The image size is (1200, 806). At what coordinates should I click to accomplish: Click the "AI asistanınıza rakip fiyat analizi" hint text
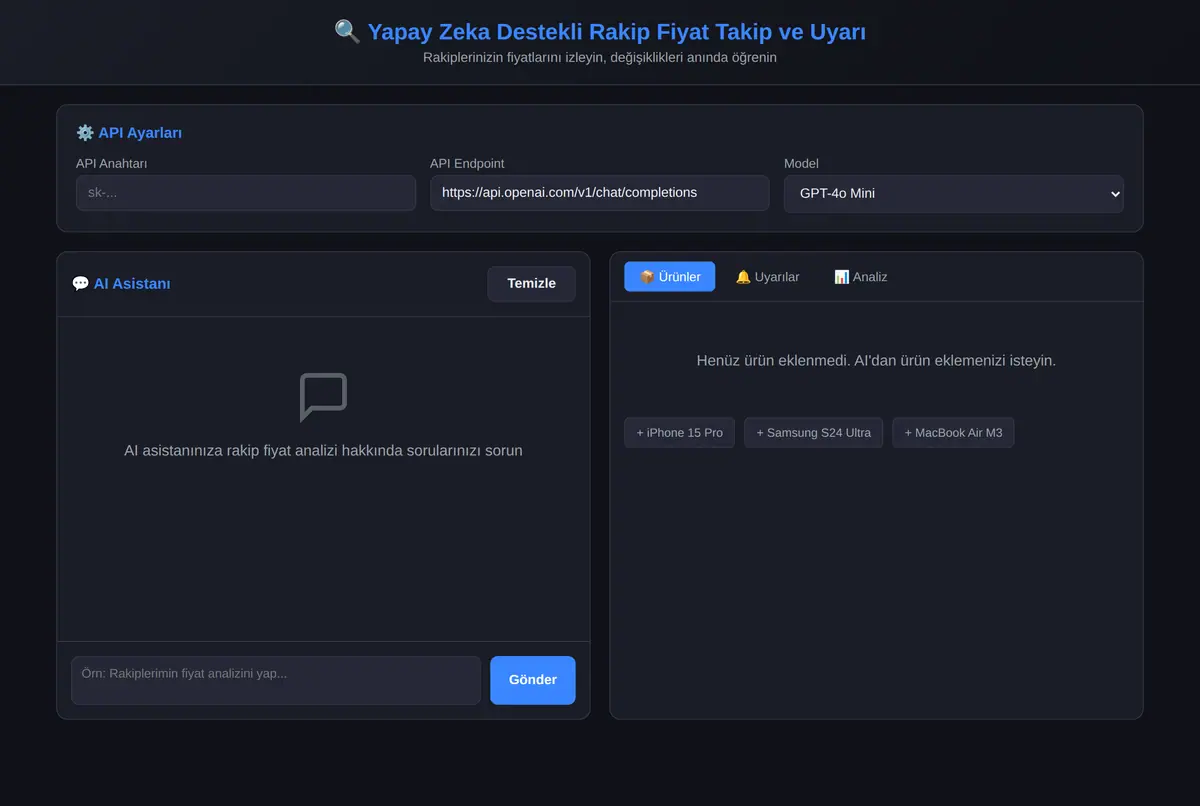pyautogui.click(x=323, y=451)
